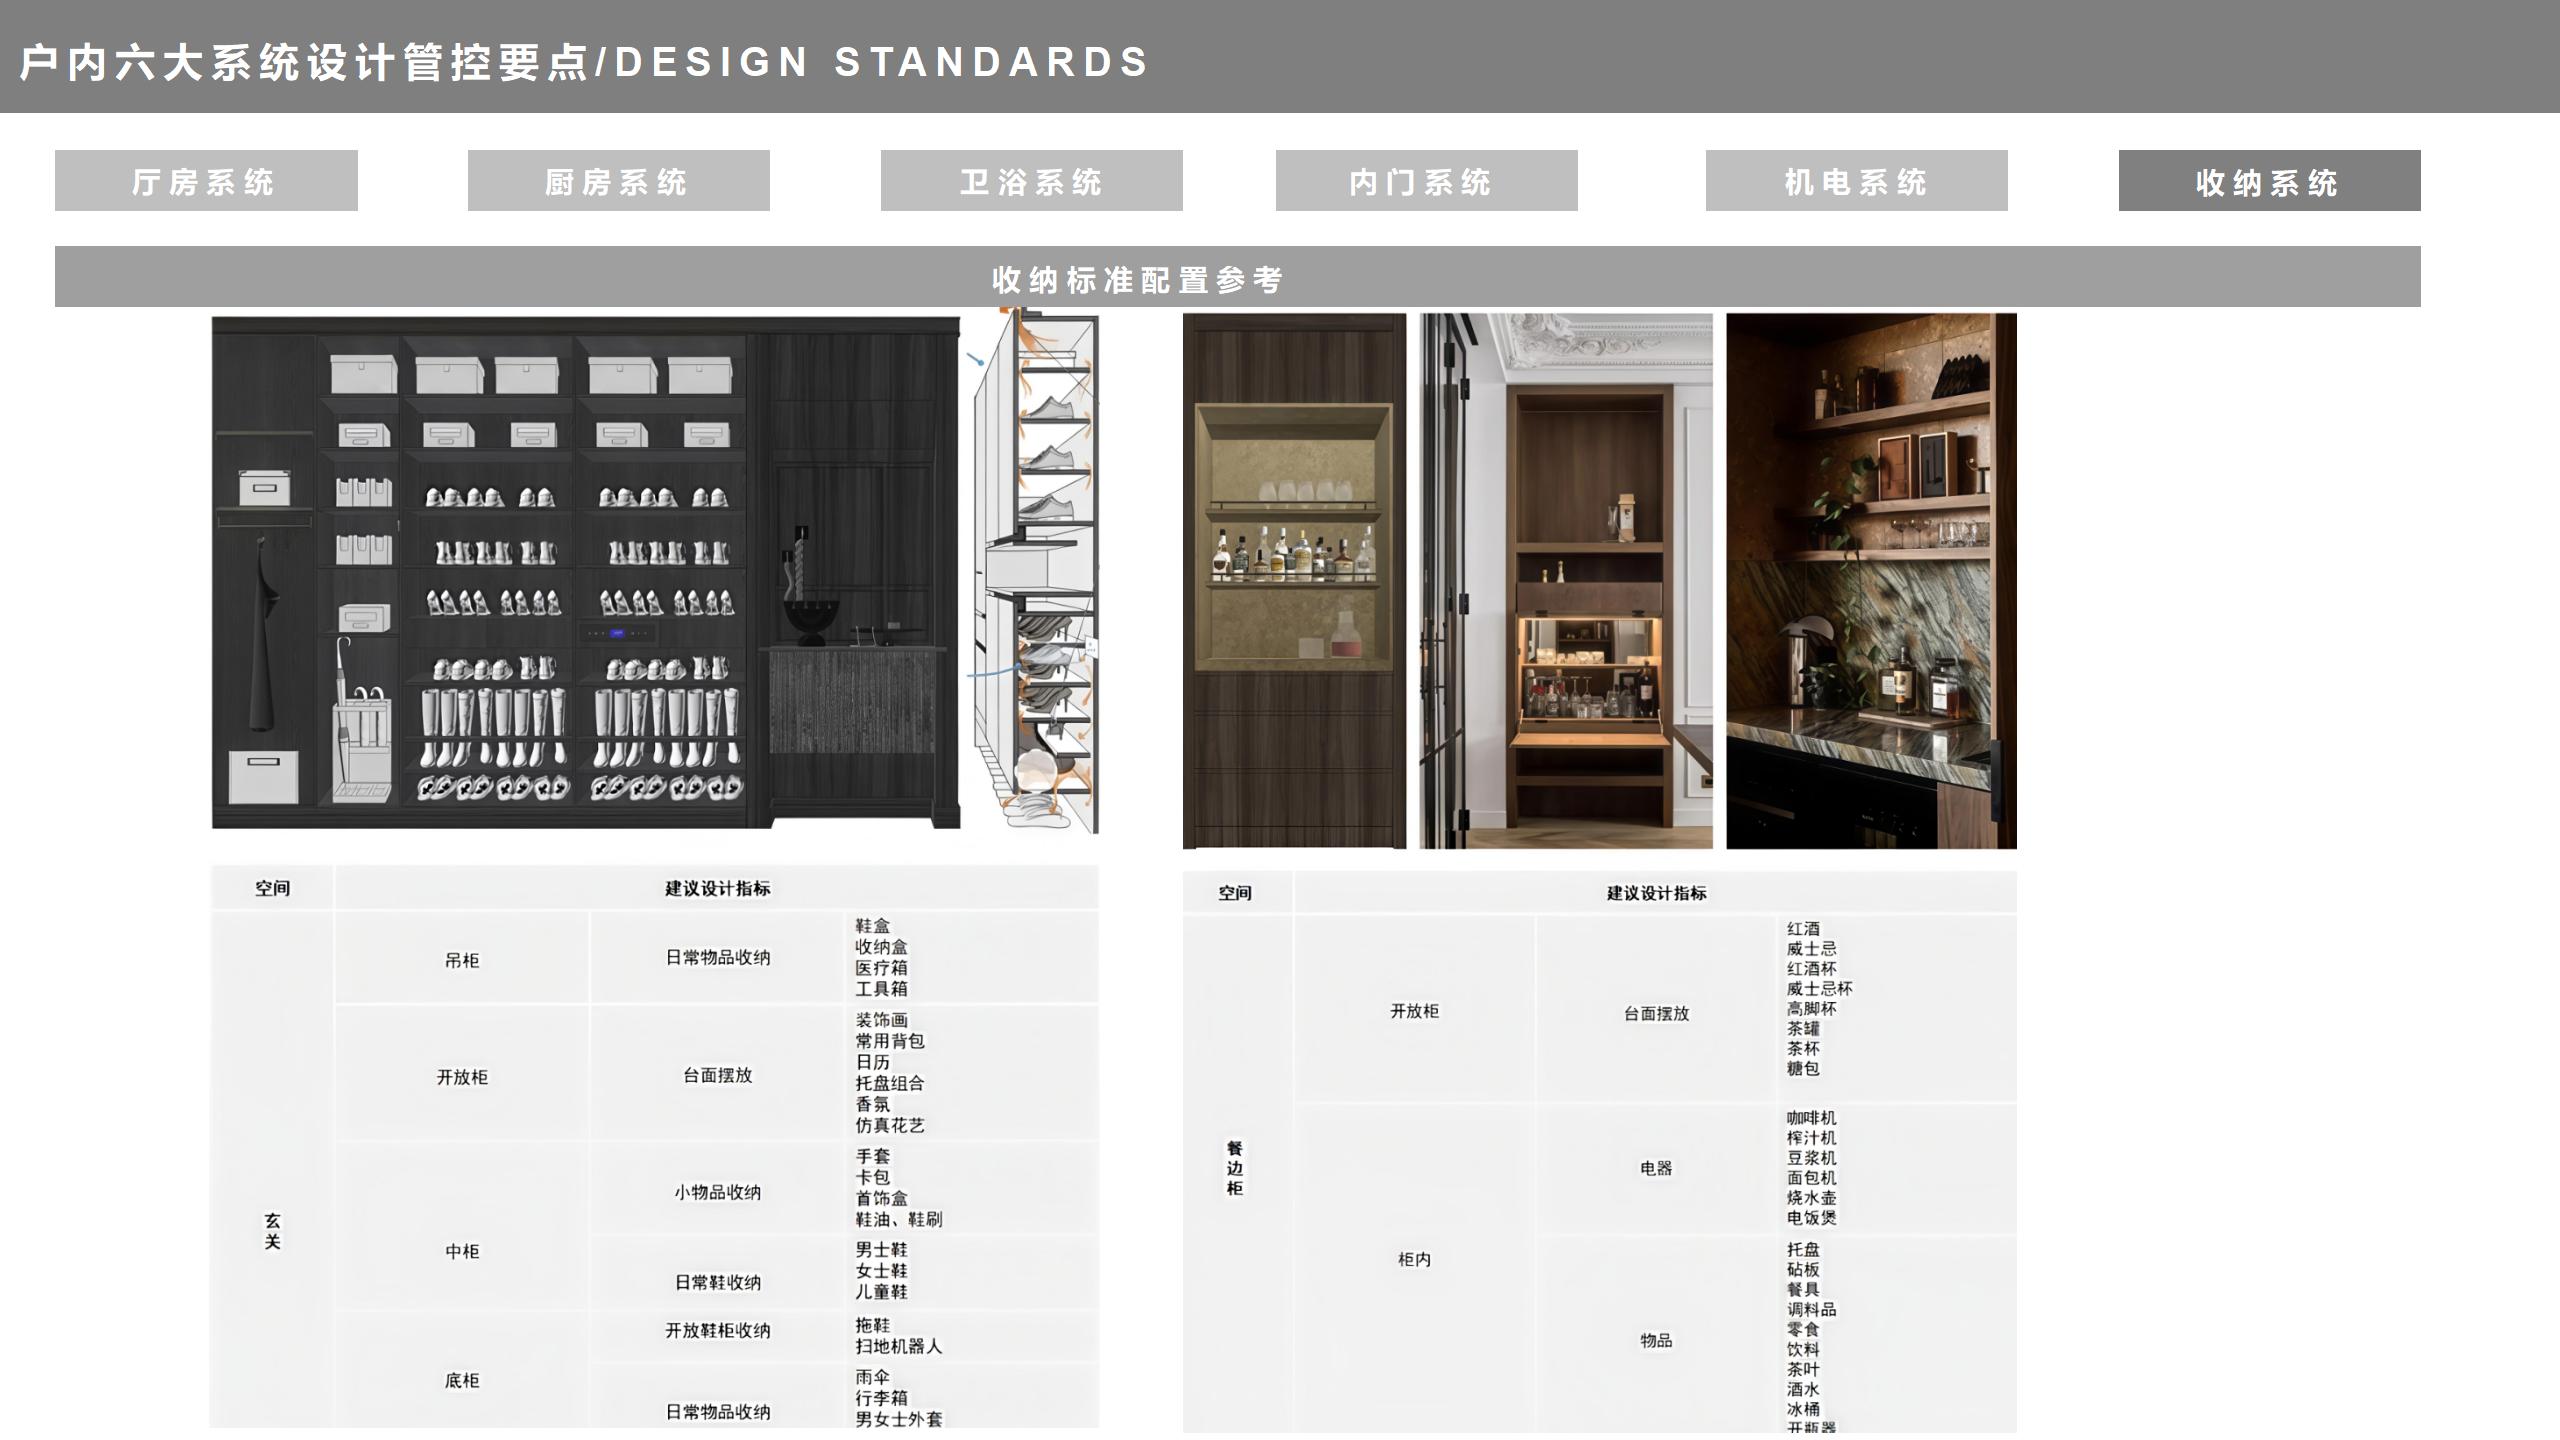Click the 厅房系统 tab
This screenshot has width=2560, height=1440.
(x=206, y=181)
